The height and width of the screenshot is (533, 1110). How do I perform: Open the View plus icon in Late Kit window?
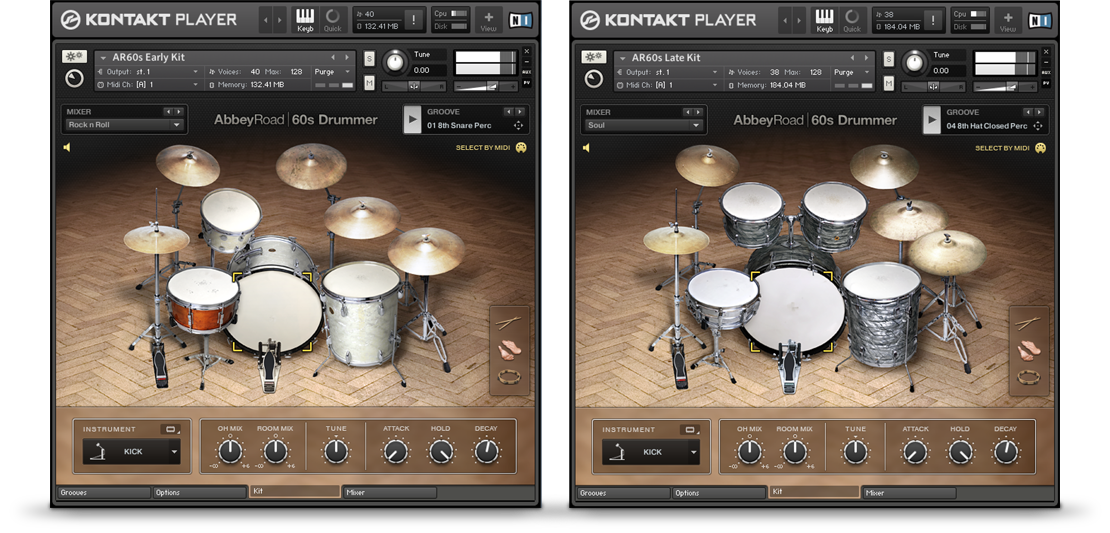coord(1008,20)
